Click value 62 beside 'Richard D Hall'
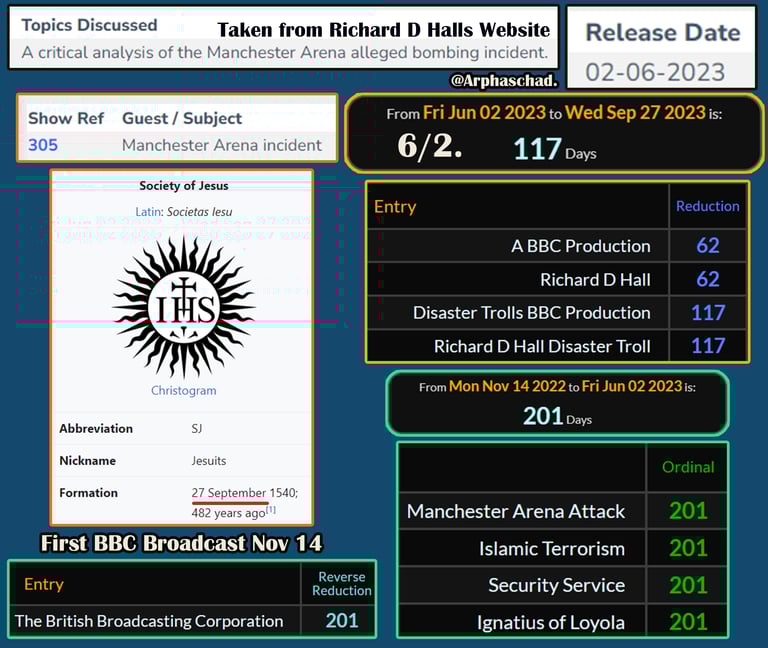Image resolution: width=768 pixels, height=648 pixels. point(708,280)
